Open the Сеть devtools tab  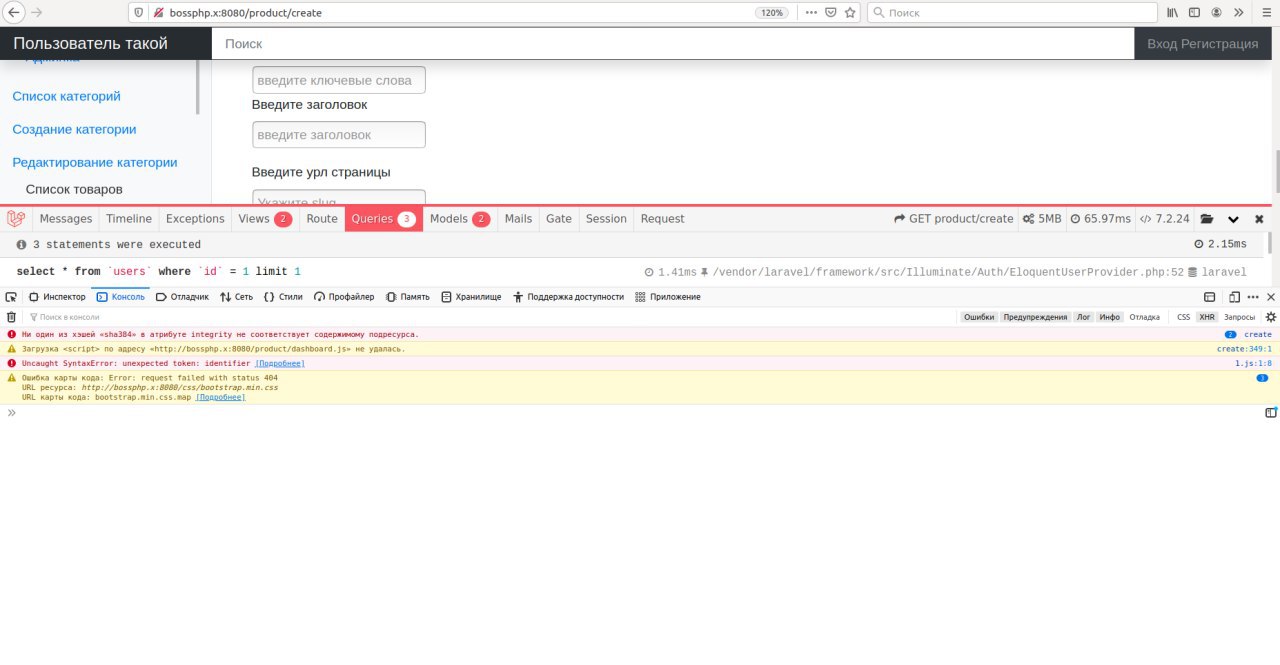[237, 297]
